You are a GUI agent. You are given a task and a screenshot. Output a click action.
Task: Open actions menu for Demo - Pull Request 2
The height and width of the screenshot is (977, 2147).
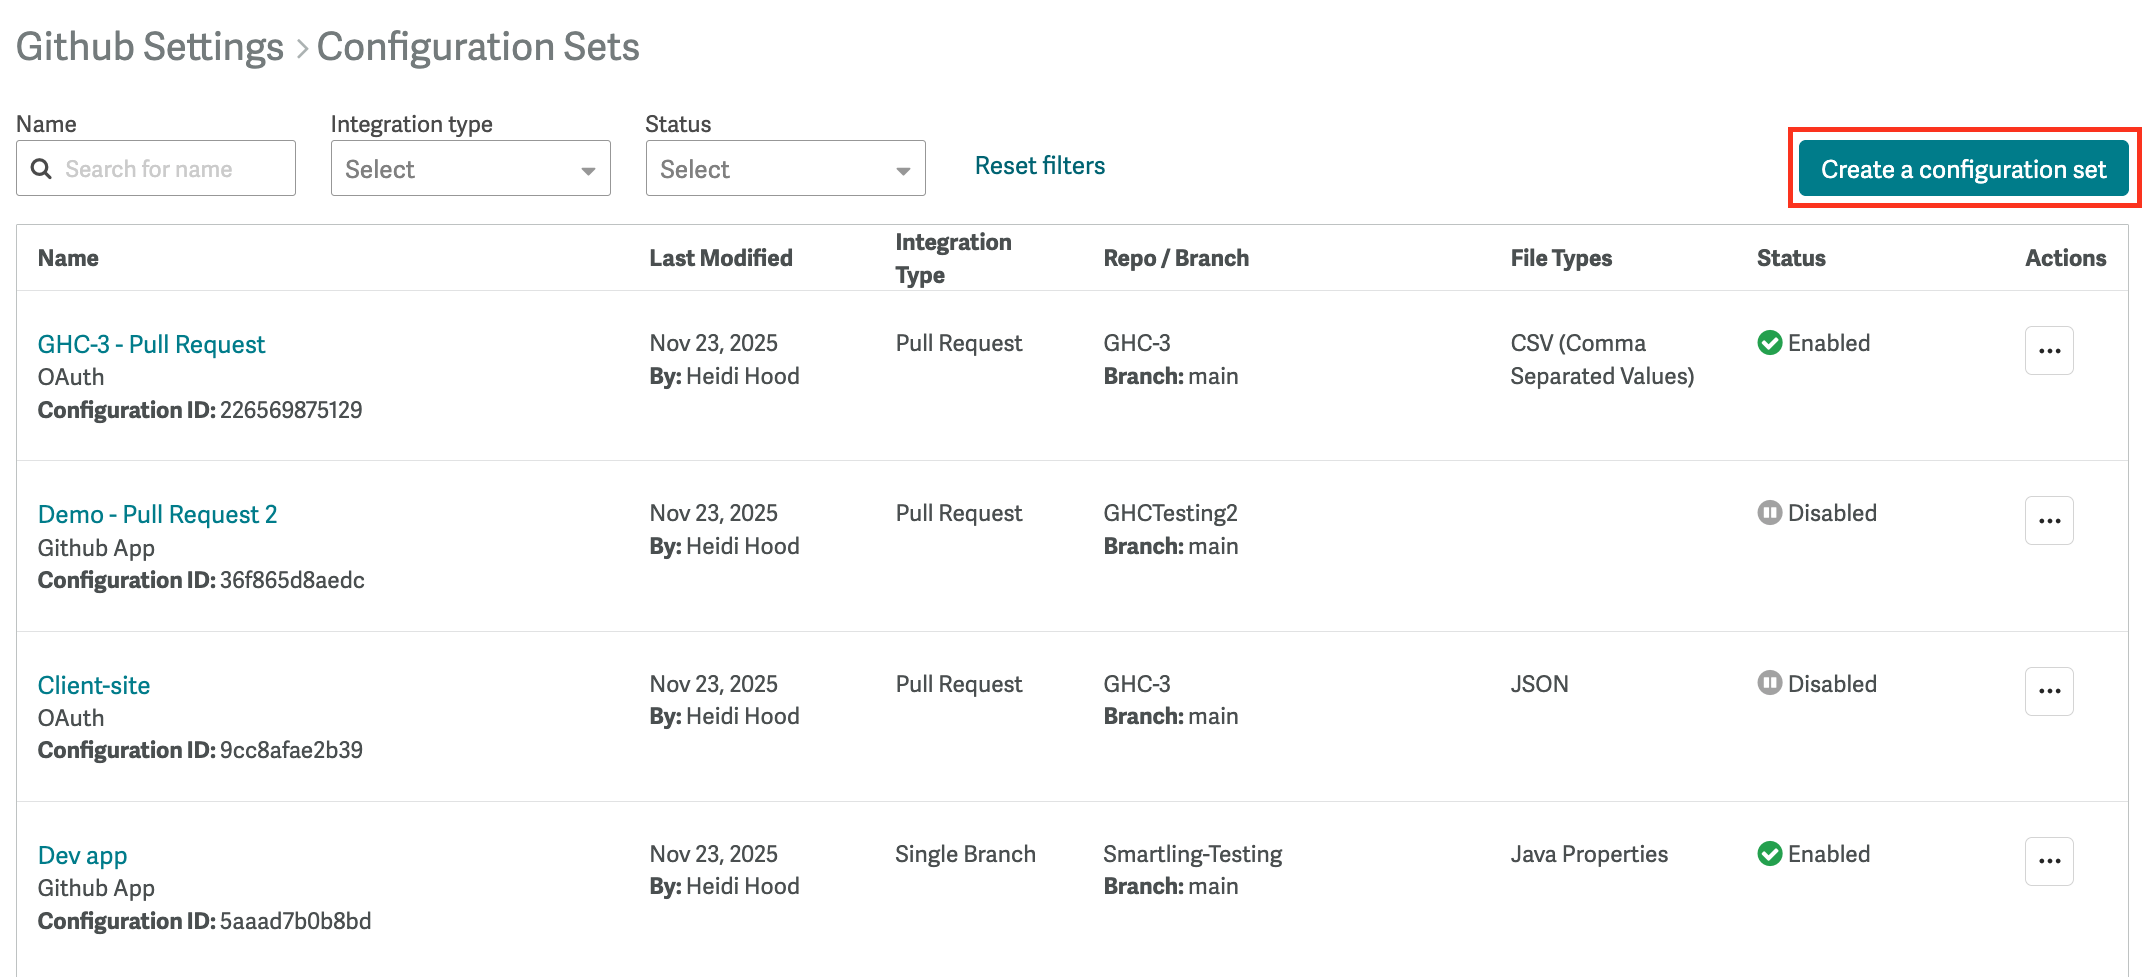(2049, 521)
